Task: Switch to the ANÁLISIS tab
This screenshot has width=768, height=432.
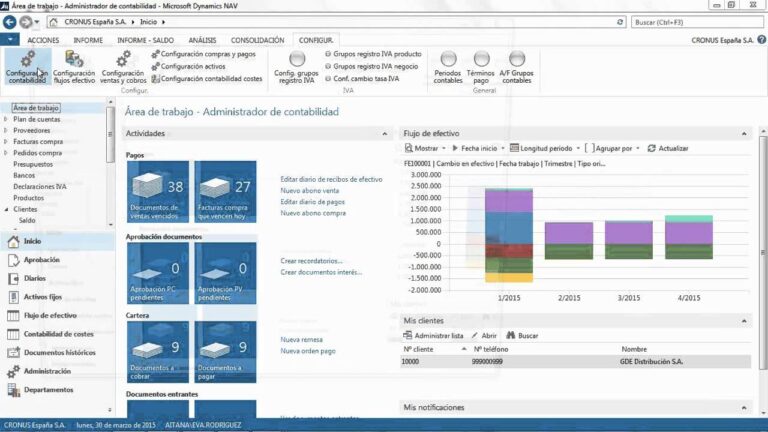Action: [202, 40]
